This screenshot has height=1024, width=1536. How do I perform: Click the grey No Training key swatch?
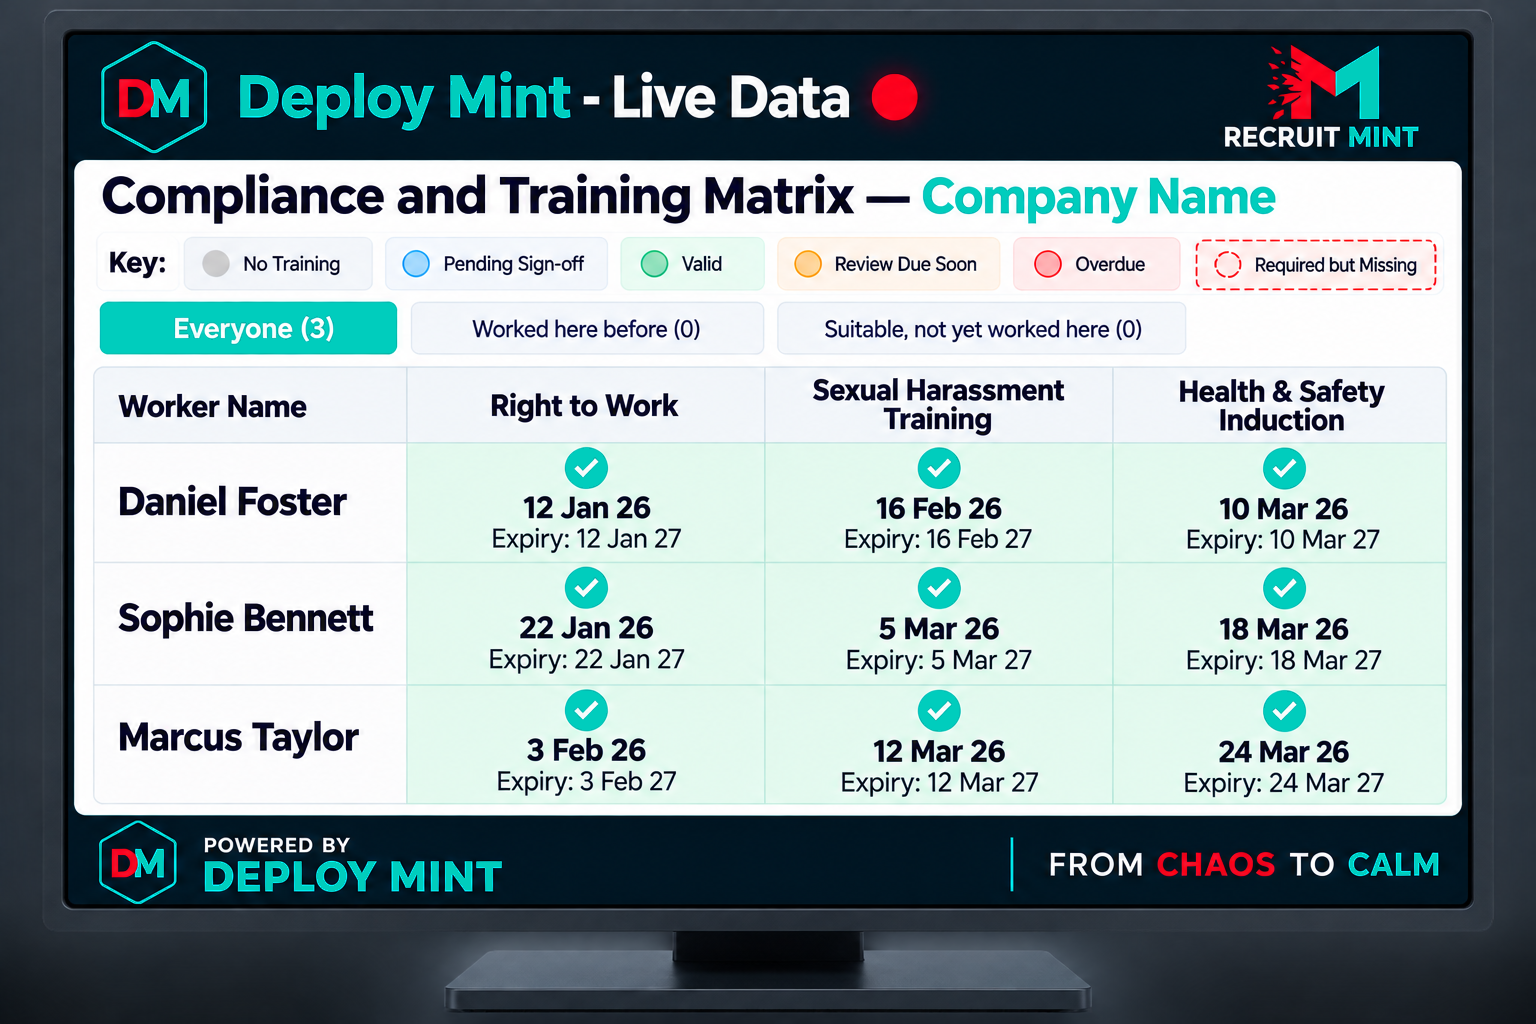pos(216,263)
